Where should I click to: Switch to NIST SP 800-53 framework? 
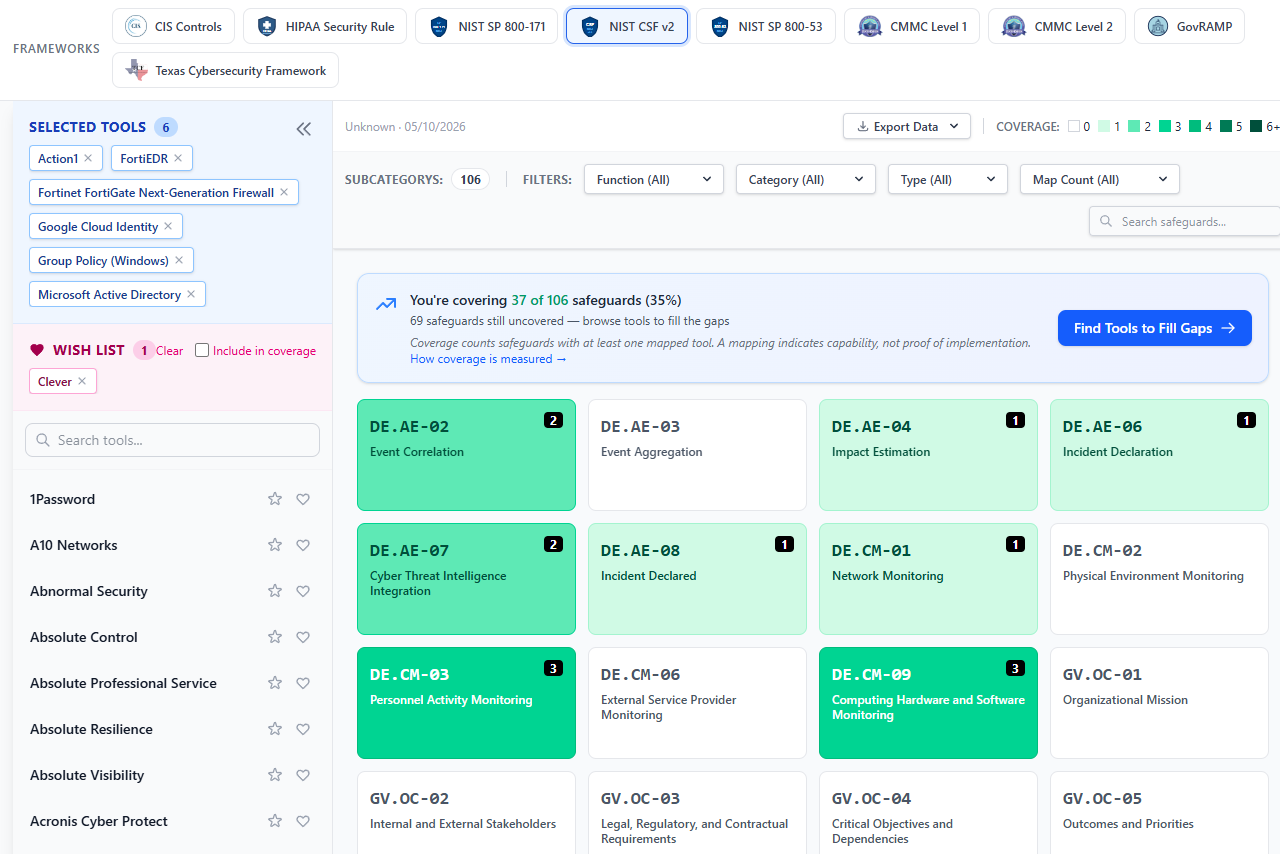pyautogui.click(x=766, y=26)
